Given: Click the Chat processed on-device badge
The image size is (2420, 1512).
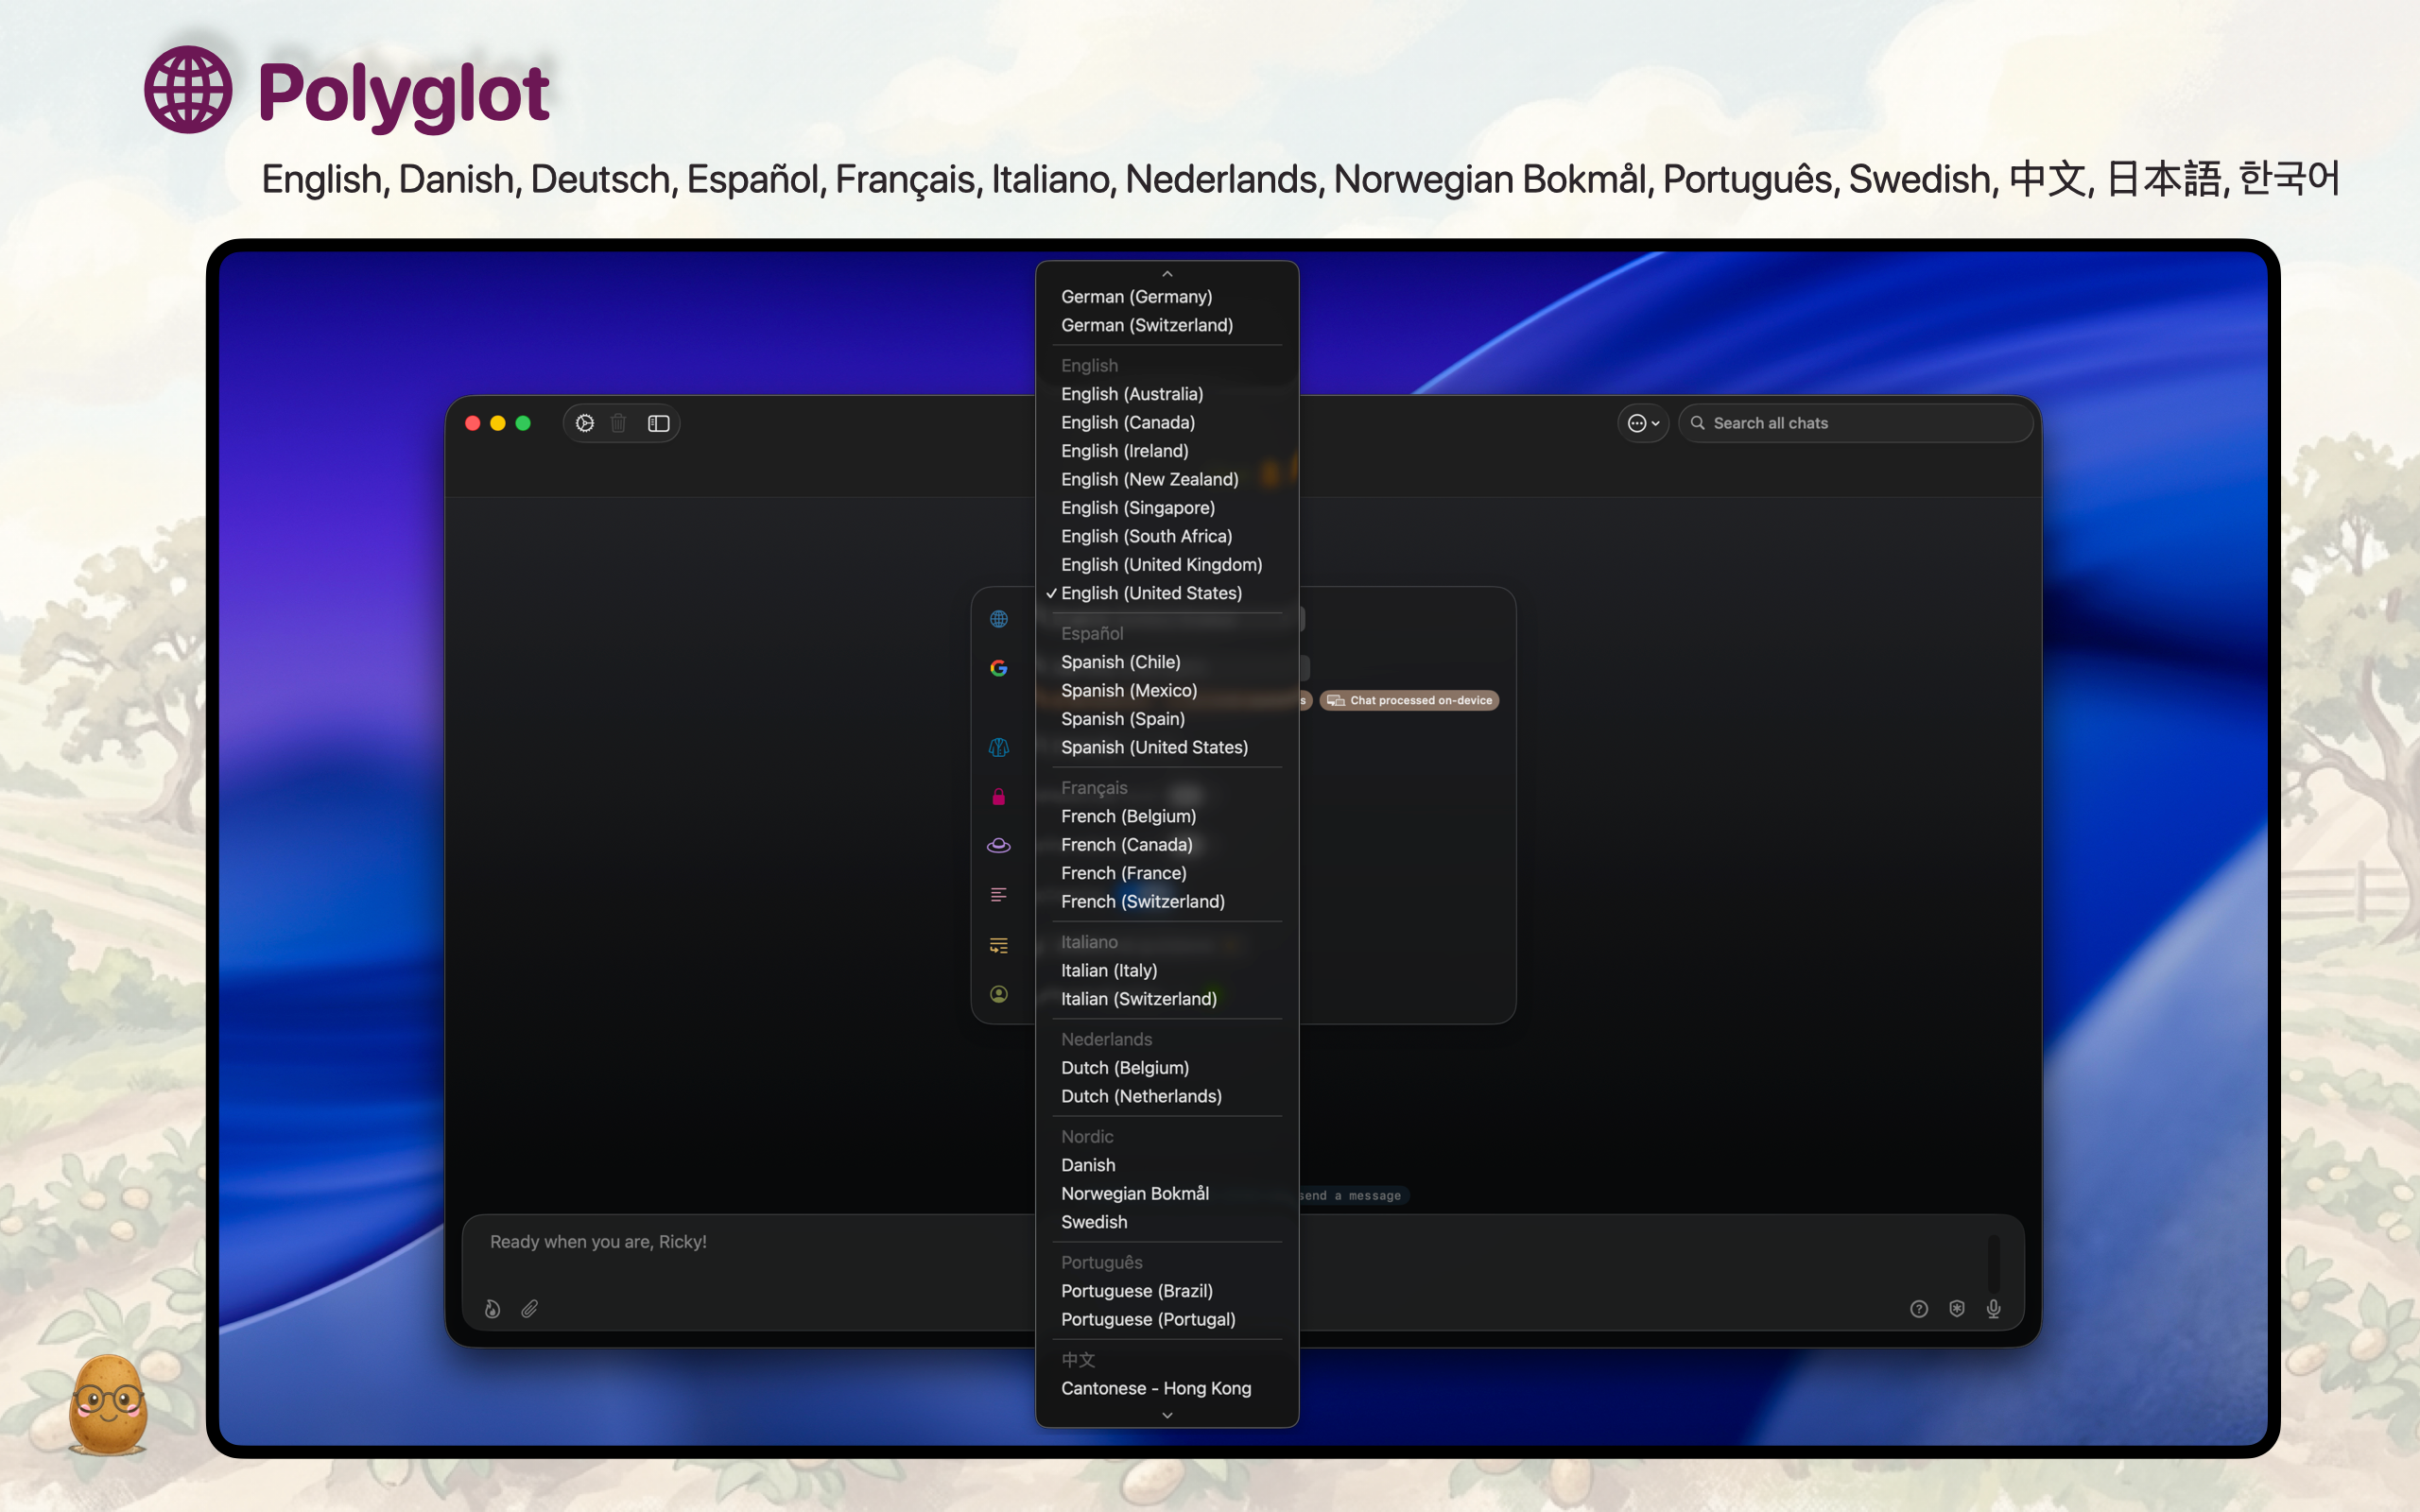Looking at the screenshot, I should tap(1409, 700).
